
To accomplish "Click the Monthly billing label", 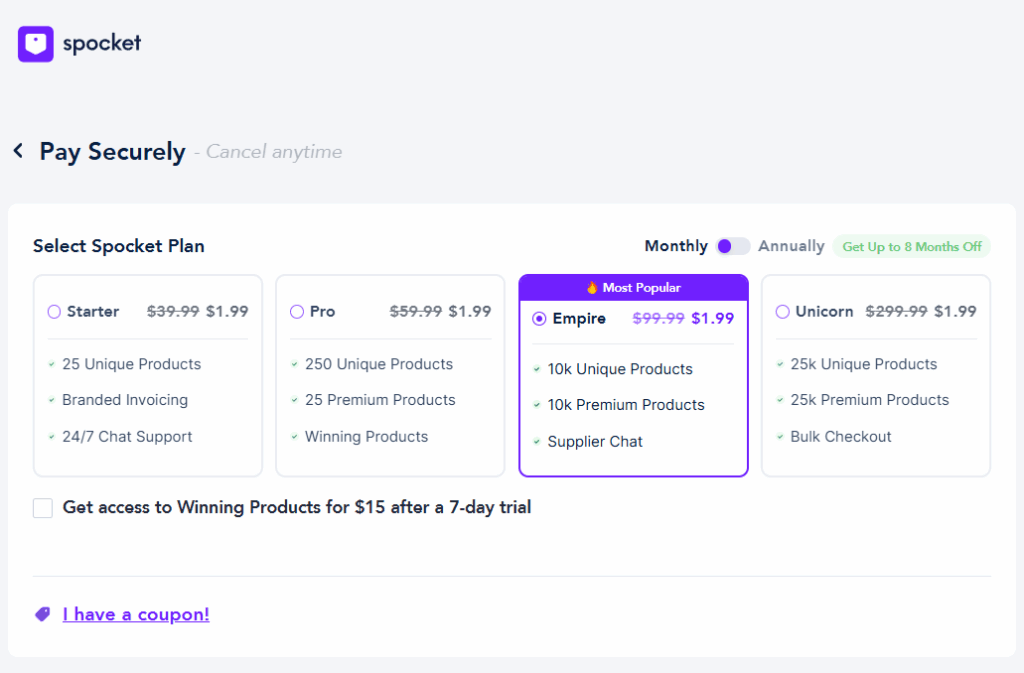I will [675, 245].
